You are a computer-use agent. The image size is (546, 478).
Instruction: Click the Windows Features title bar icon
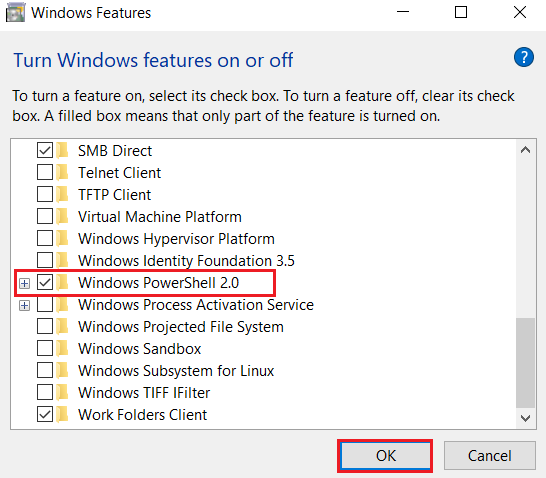tap(15, 13)
